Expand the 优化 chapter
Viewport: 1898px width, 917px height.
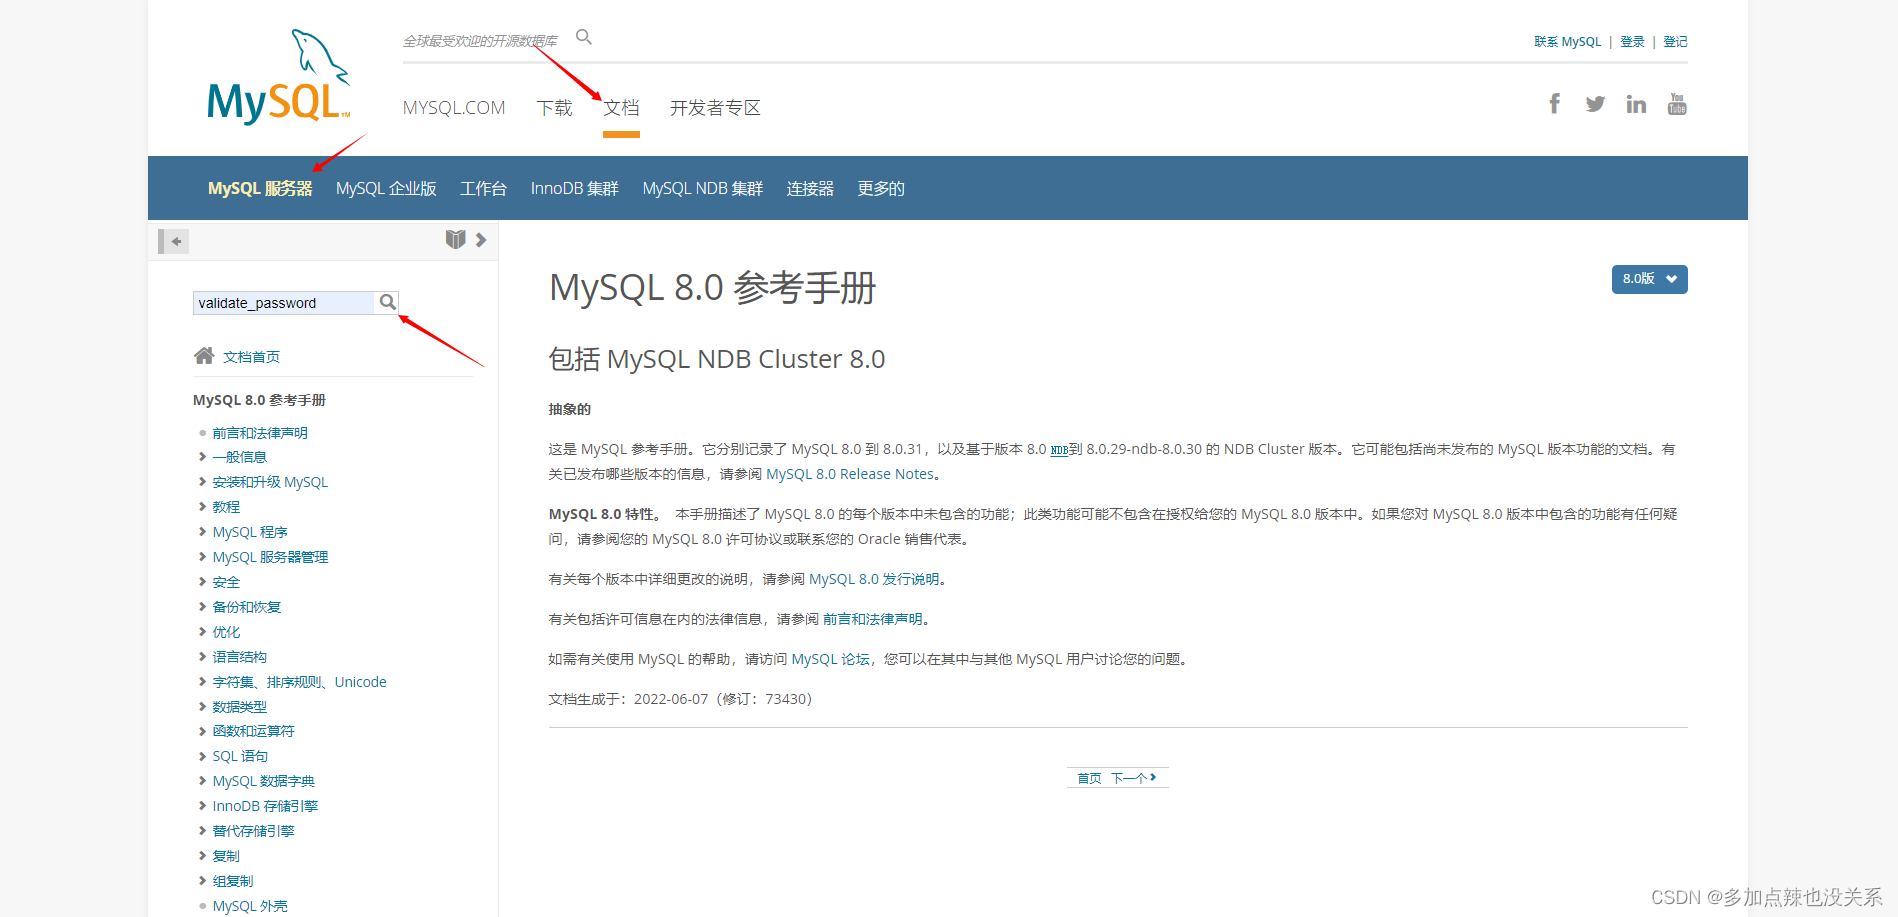tap(202, 632)
